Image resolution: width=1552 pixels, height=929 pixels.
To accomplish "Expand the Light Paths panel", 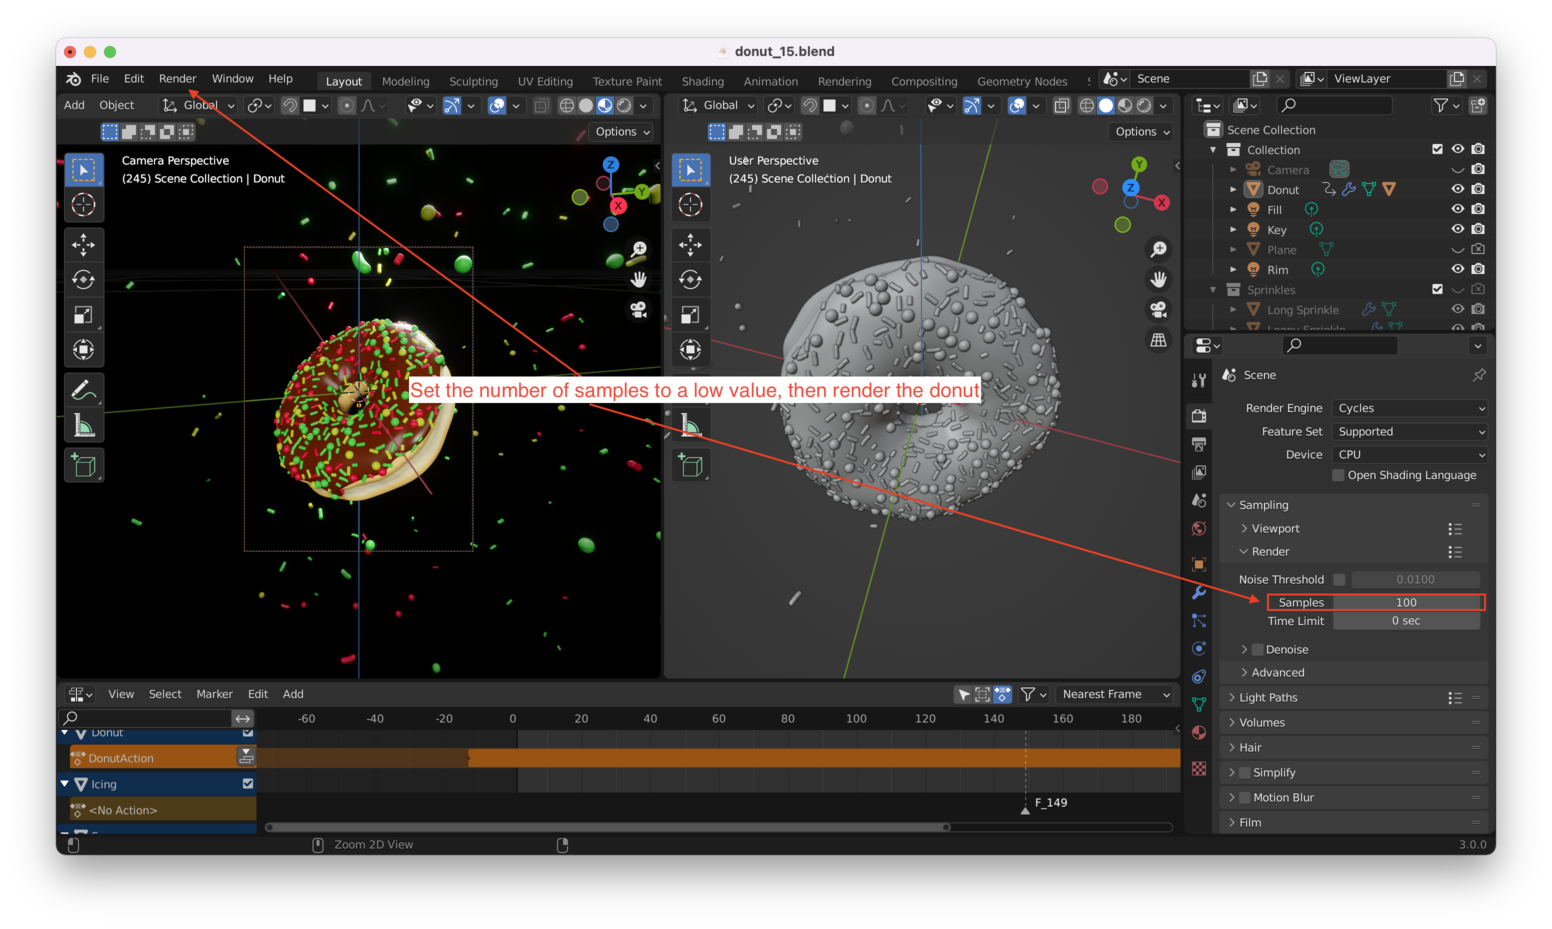I will coord(1268,698).
